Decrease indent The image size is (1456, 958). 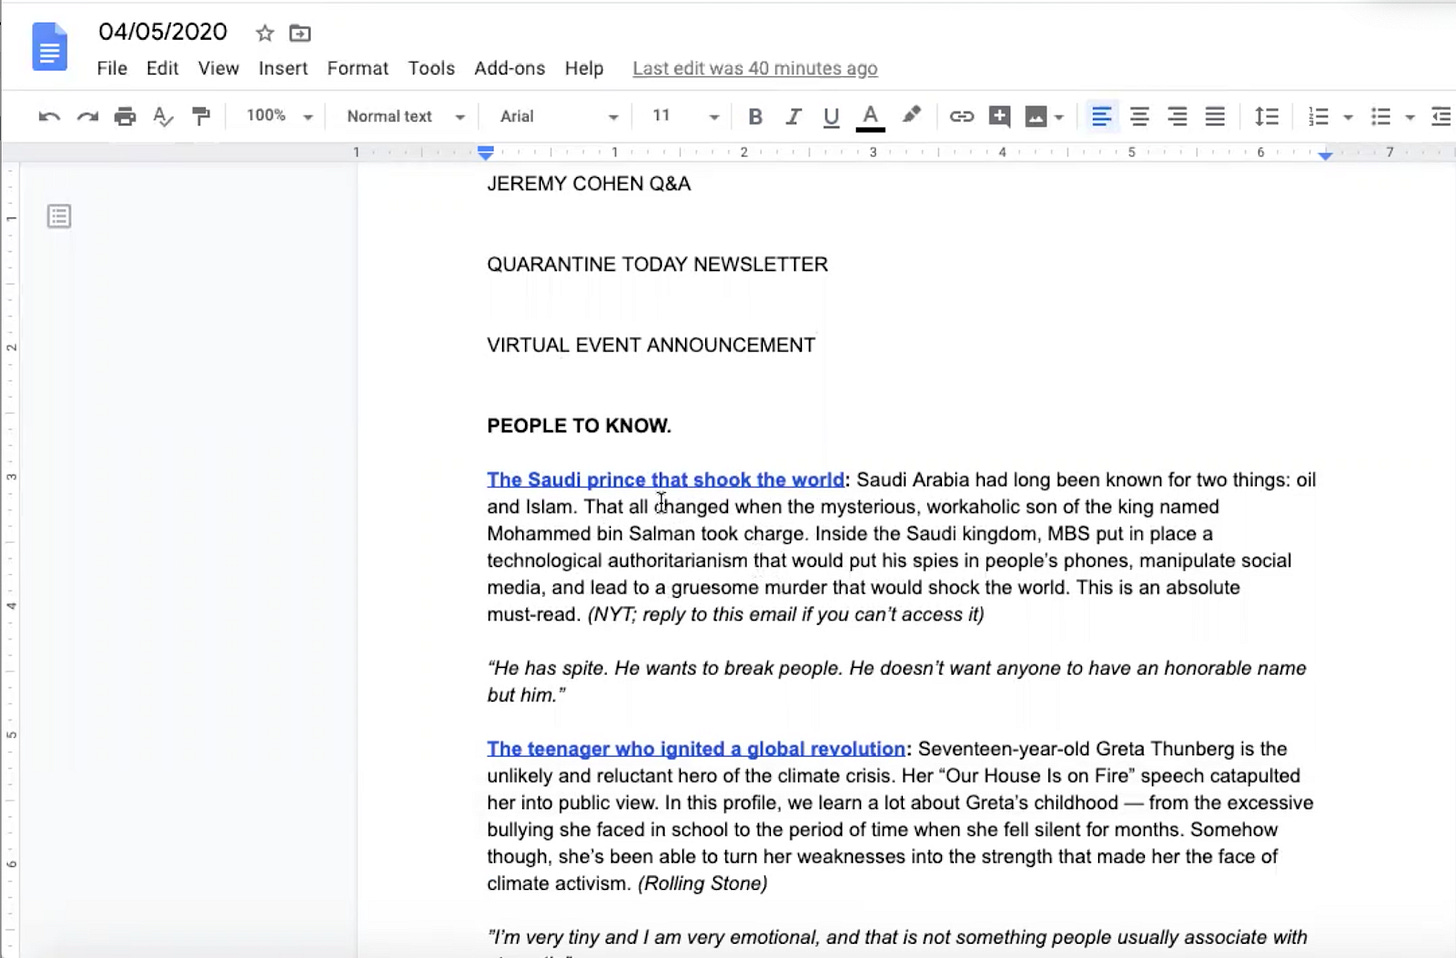(x=1442, y=117)
